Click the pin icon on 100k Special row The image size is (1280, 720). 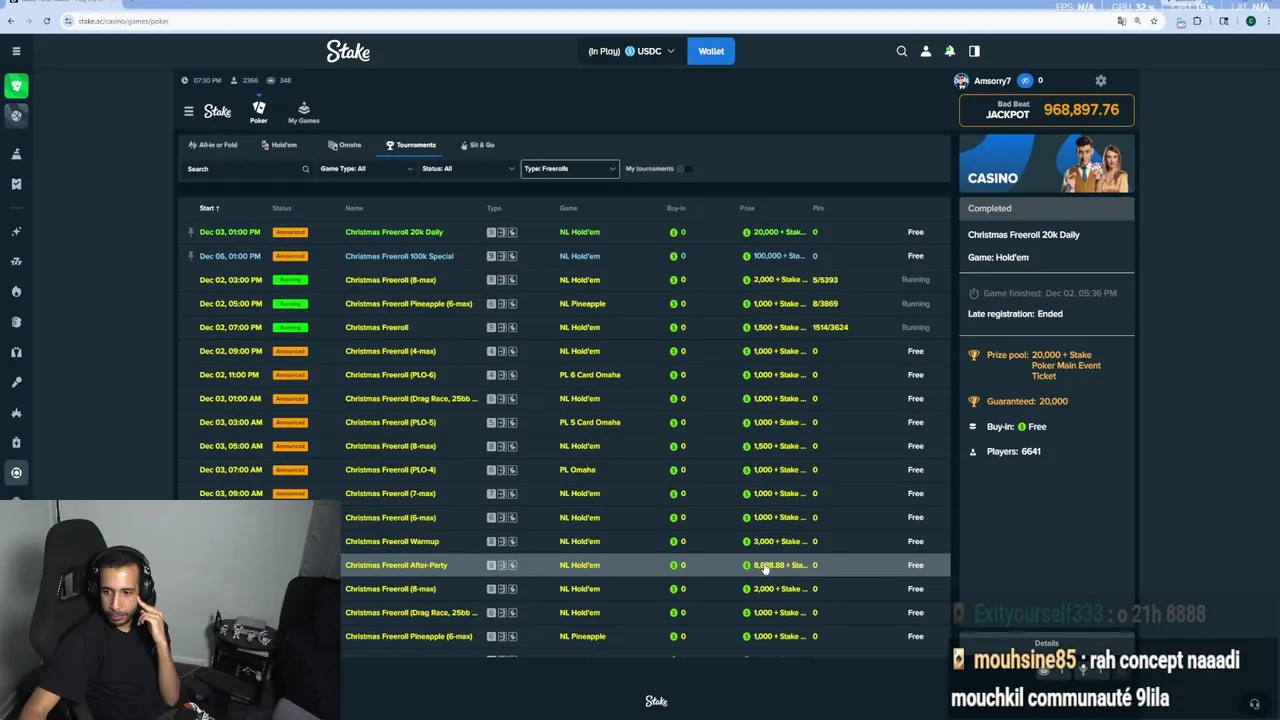click(190, 256)
